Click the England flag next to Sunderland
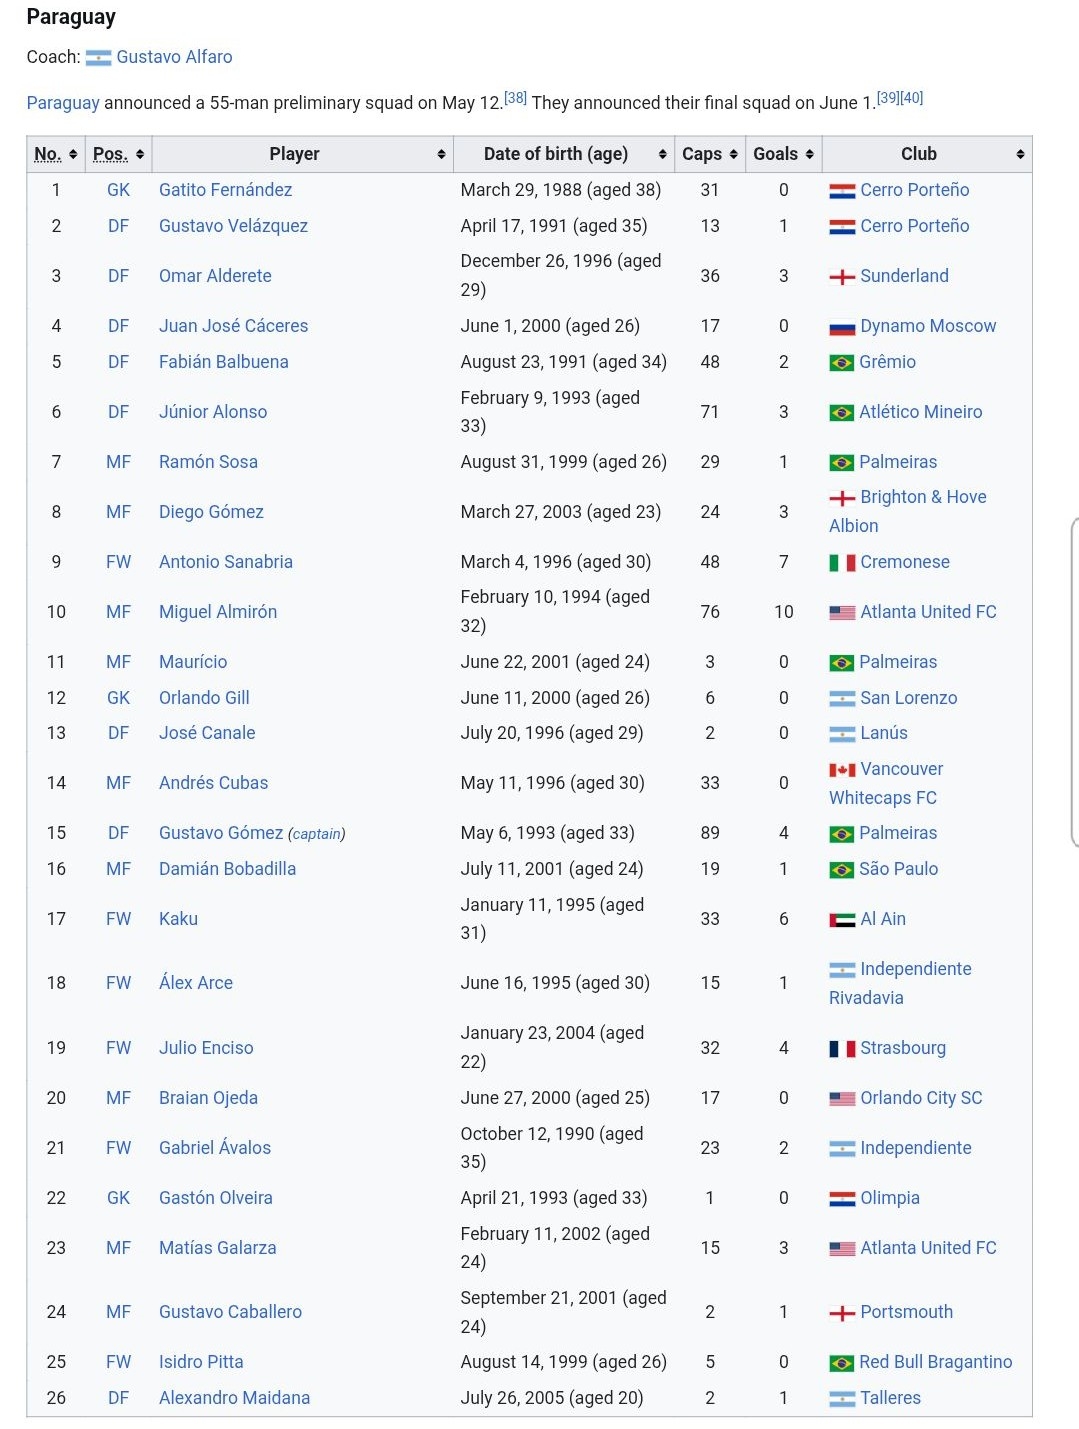1079x1429 pixels. click(x=842, y=277)
